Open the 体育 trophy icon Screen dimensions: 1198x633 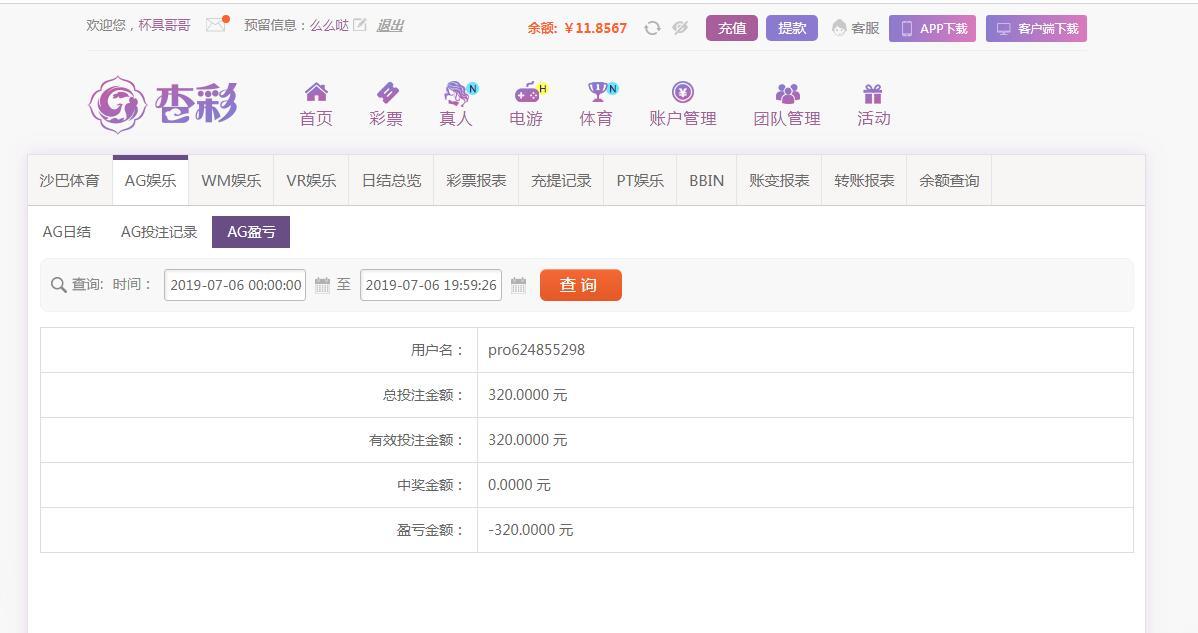click(597, 93)
